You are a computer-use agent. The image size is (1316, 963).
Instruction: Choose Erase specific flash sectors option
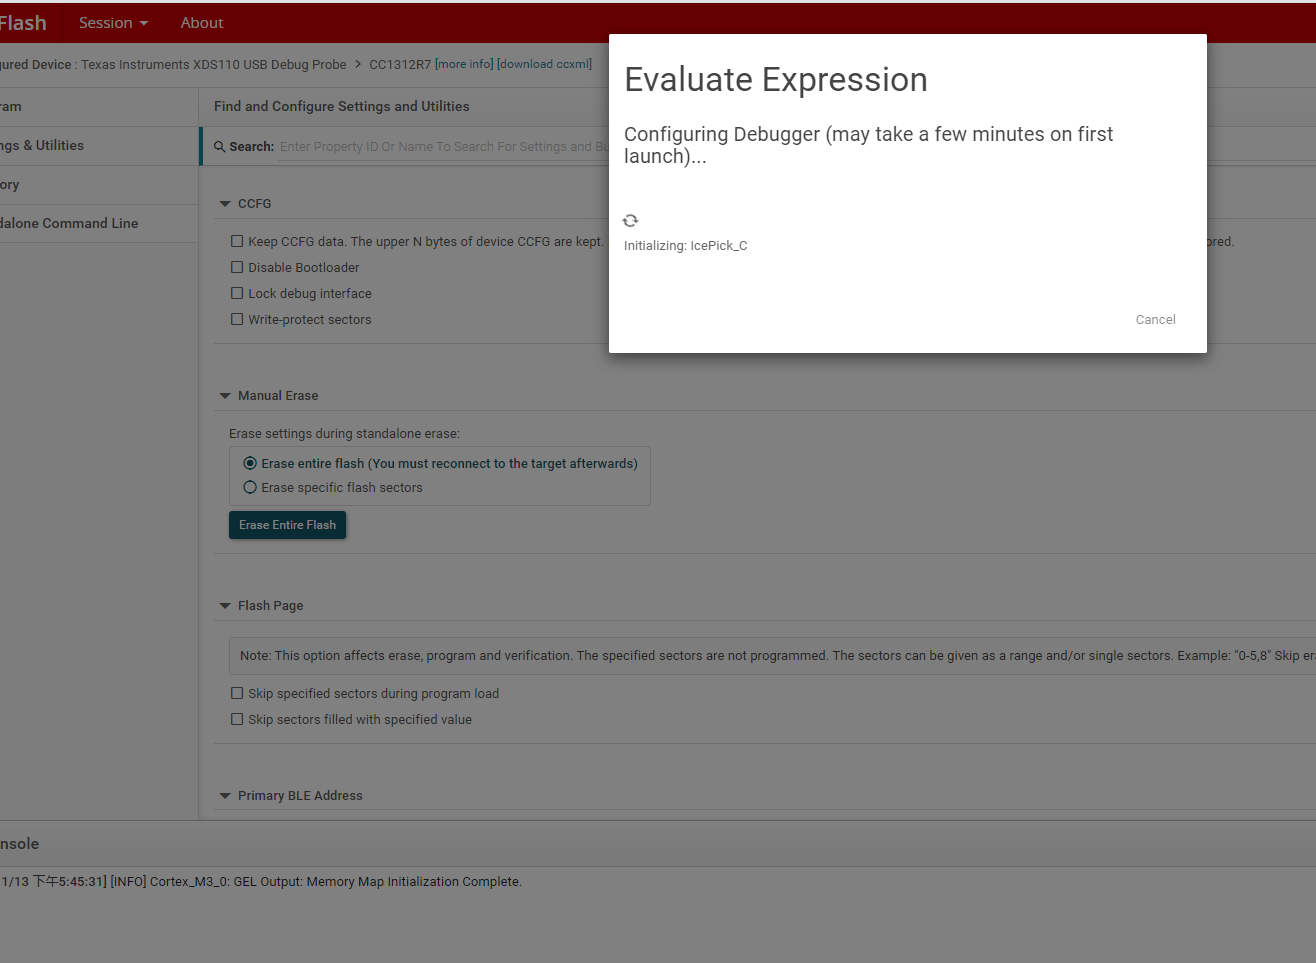point(250,487)
